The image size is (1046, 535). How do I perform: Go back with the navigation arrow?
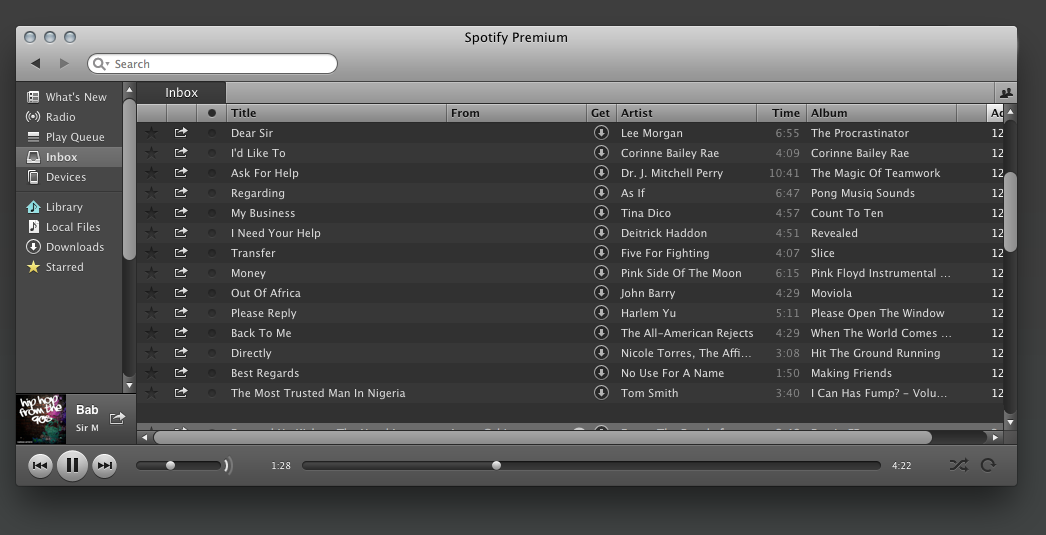[x=35, y=64]
